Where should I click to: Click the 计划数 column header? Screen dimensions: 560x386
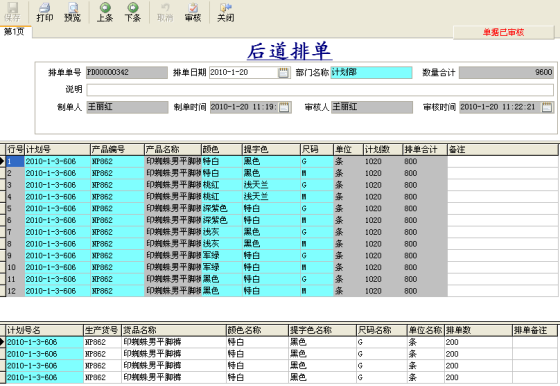383,150
